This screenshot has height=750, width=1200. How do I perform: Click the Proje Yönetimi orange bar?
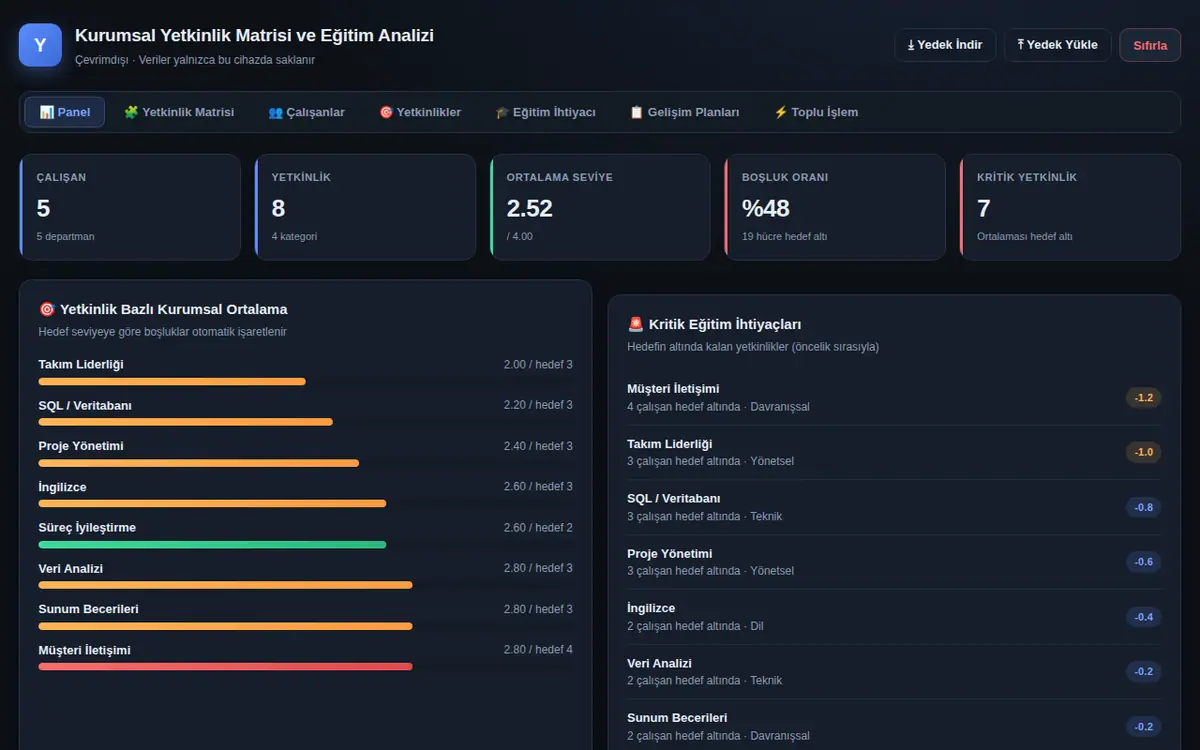[x=199, y=463]
